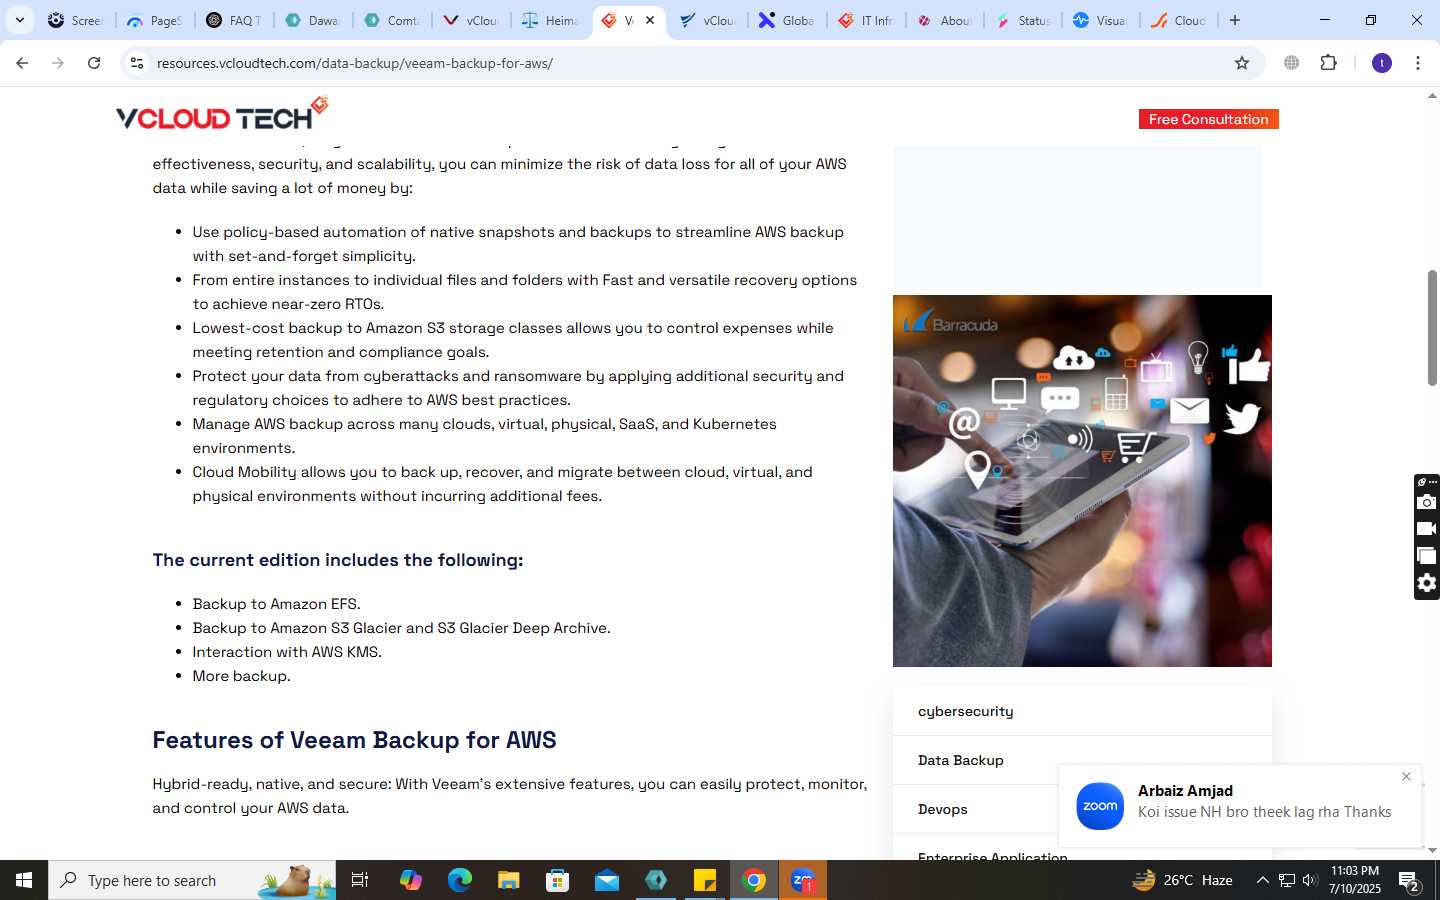1440x900 pixels.
Task: Show hidden system tray icons
Action: [1262, 880]
